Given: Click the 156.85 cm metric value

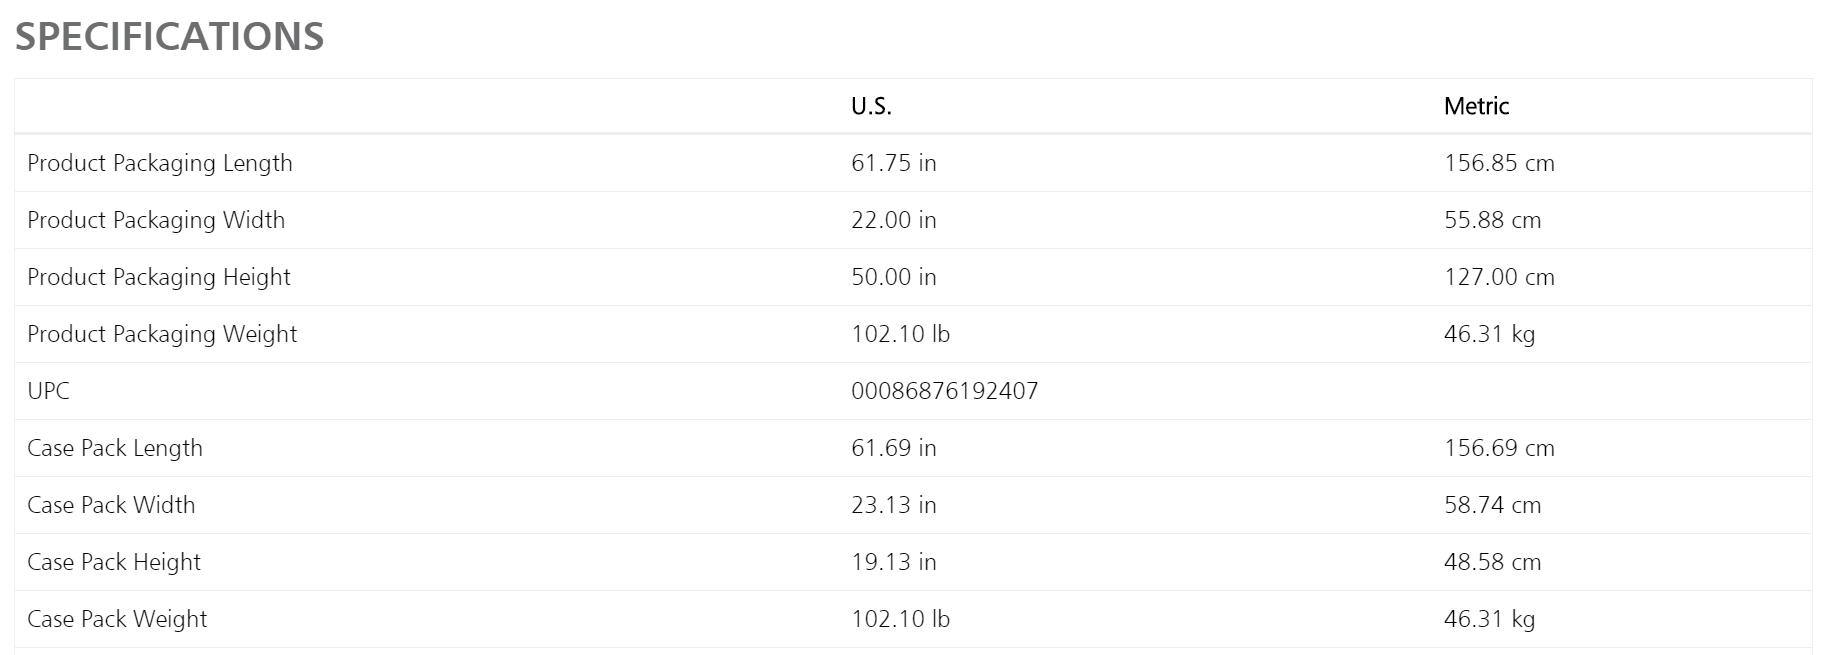Looking at the screenshot, I should (x=1499, y=163).
